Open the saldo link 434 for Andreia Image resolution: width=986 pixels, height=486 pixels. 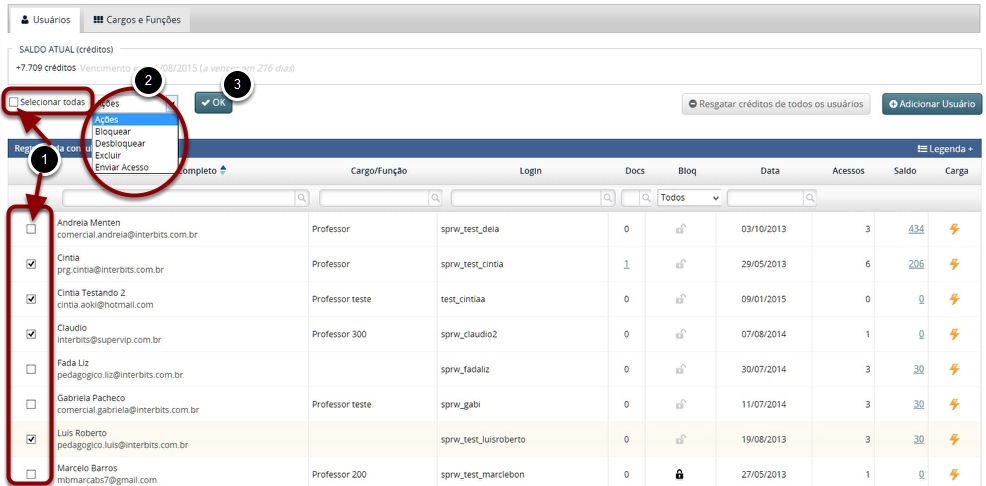point(916,229)
